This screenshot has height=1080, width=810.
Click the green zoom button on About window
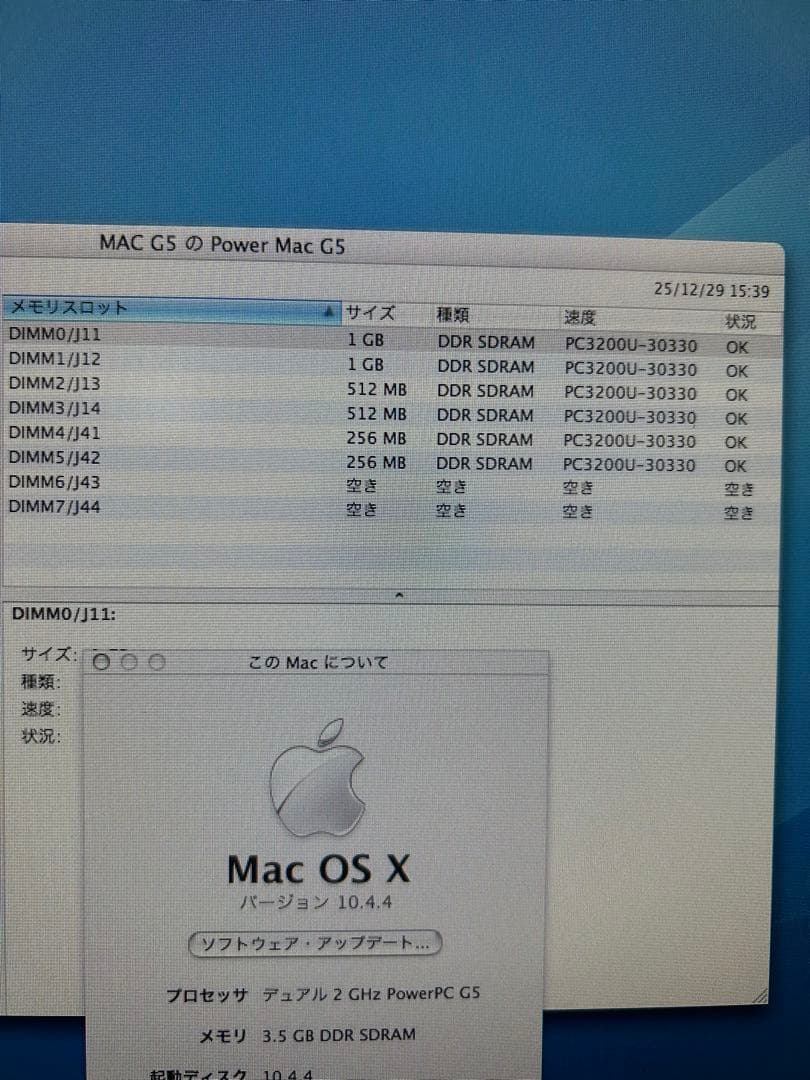tap(156, 662)
